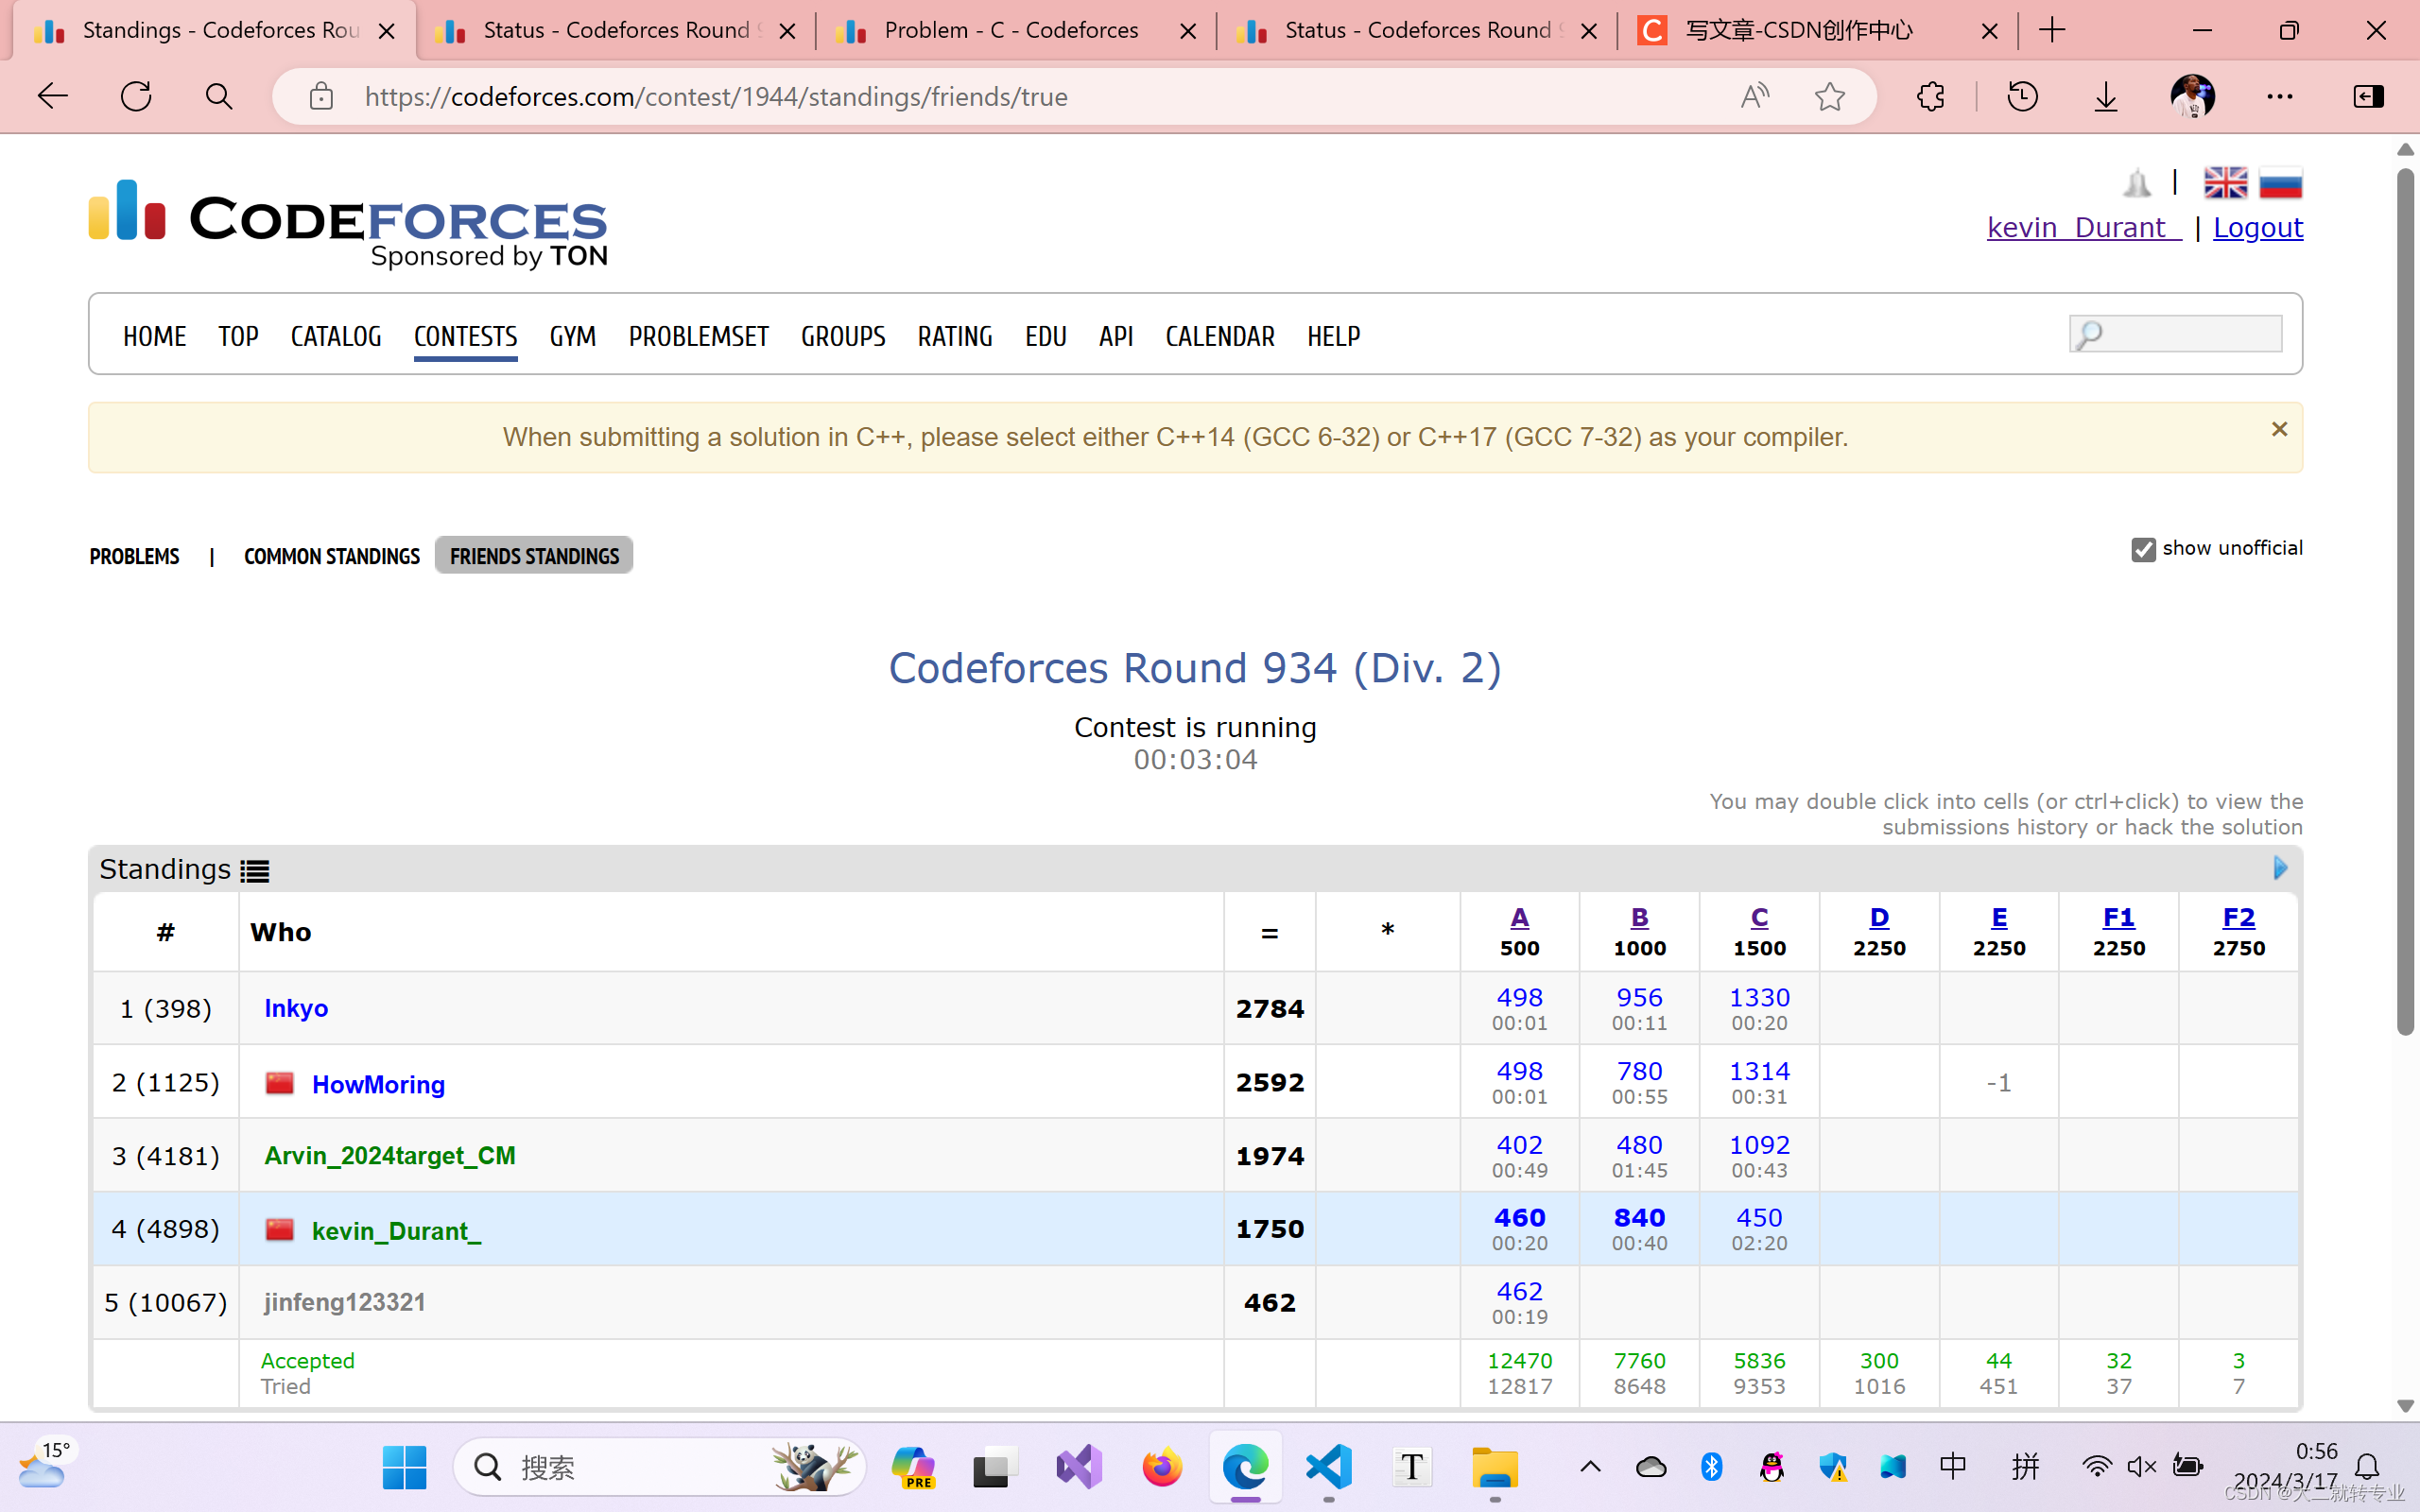Switch language with the UK flag icon

coord(2225,183)
